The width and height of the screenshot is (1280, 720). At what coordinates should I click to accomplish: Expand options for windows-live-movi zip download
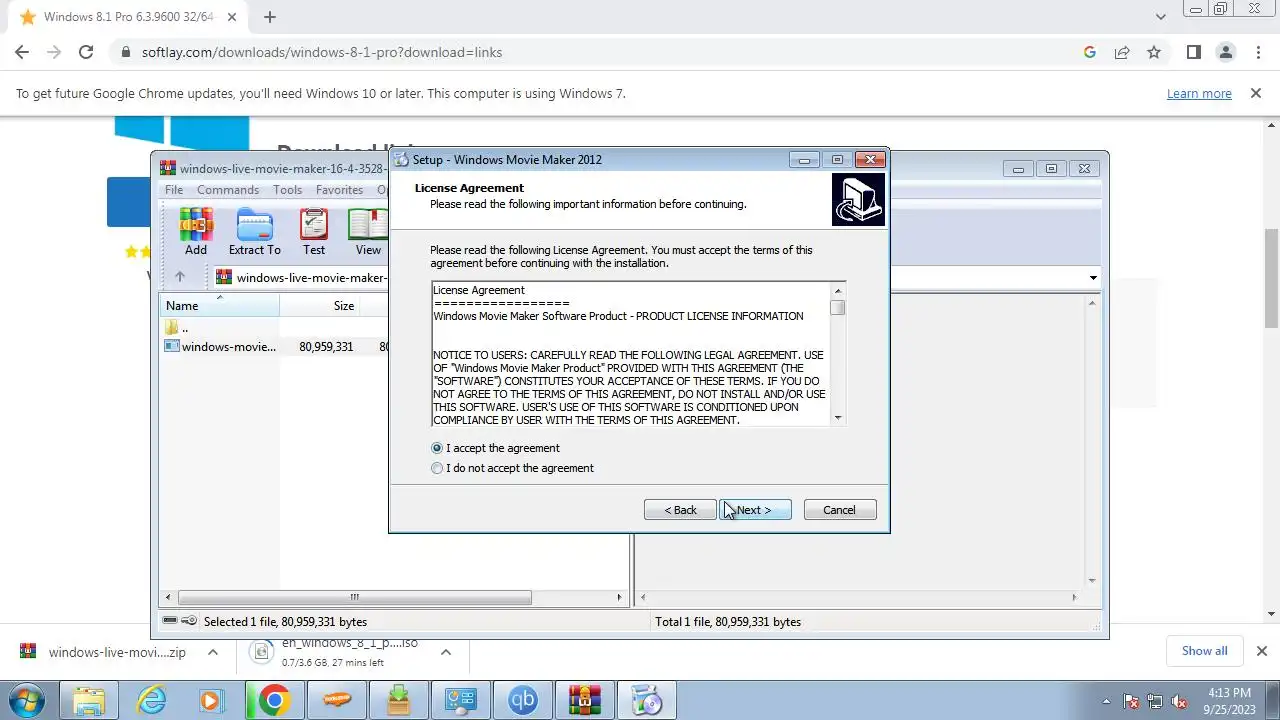pos(212,652)
